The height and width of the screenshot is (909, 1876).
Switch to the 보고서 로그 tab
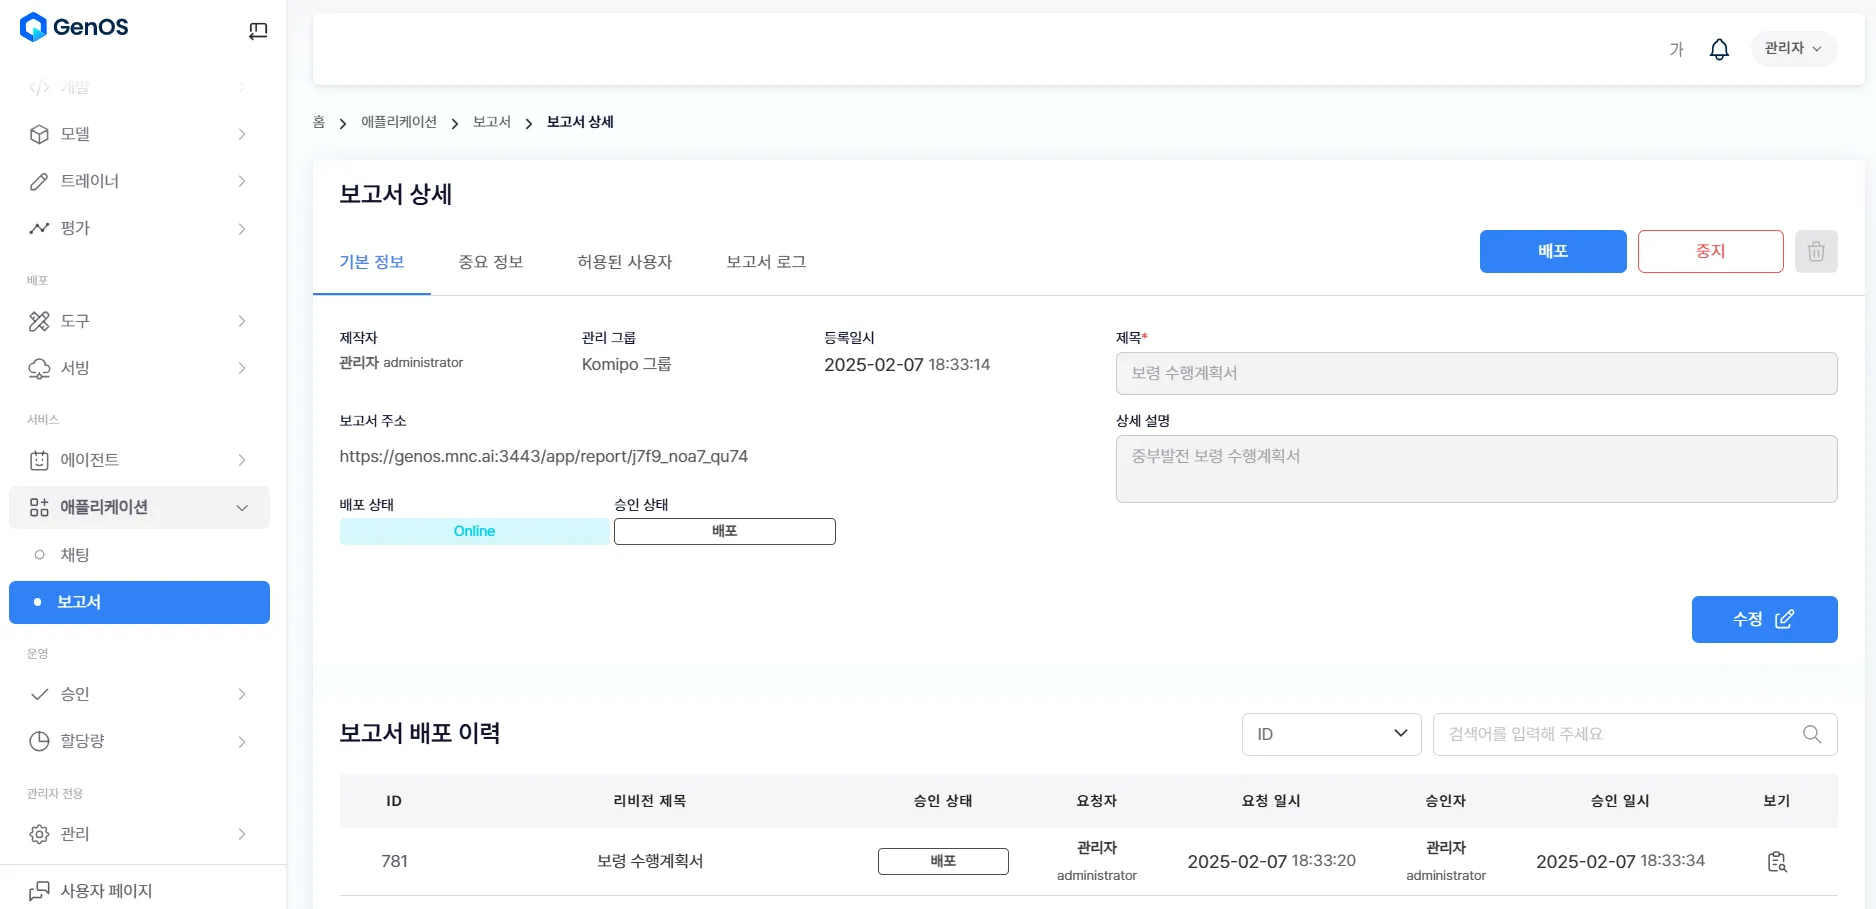coord(765,262)
